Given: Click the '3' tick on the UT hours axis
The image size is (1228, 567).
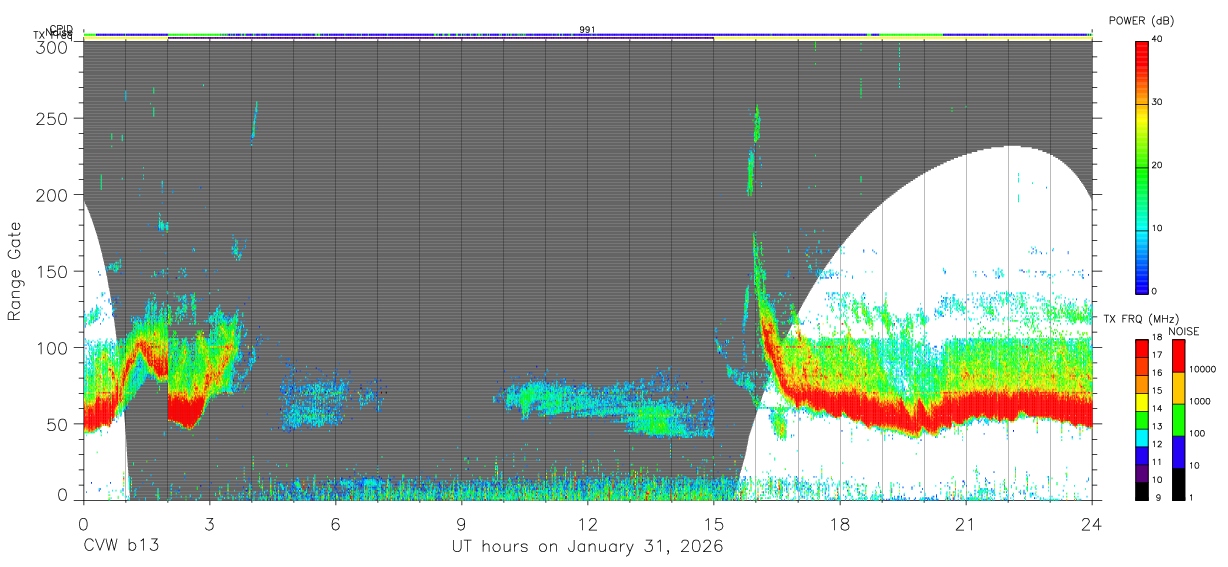Looking at the screenshot, I should [x=209, y=523].
